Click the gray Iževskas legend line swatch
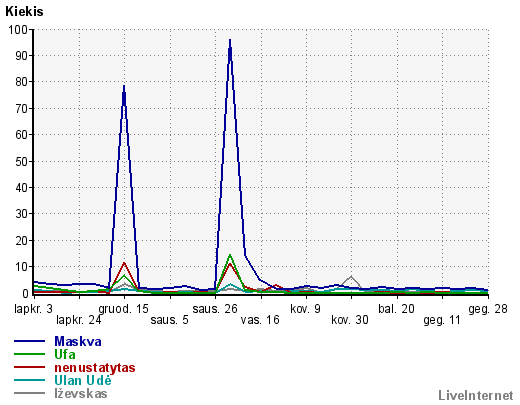This screenshot has width=520, height=405. pos(29,393)
